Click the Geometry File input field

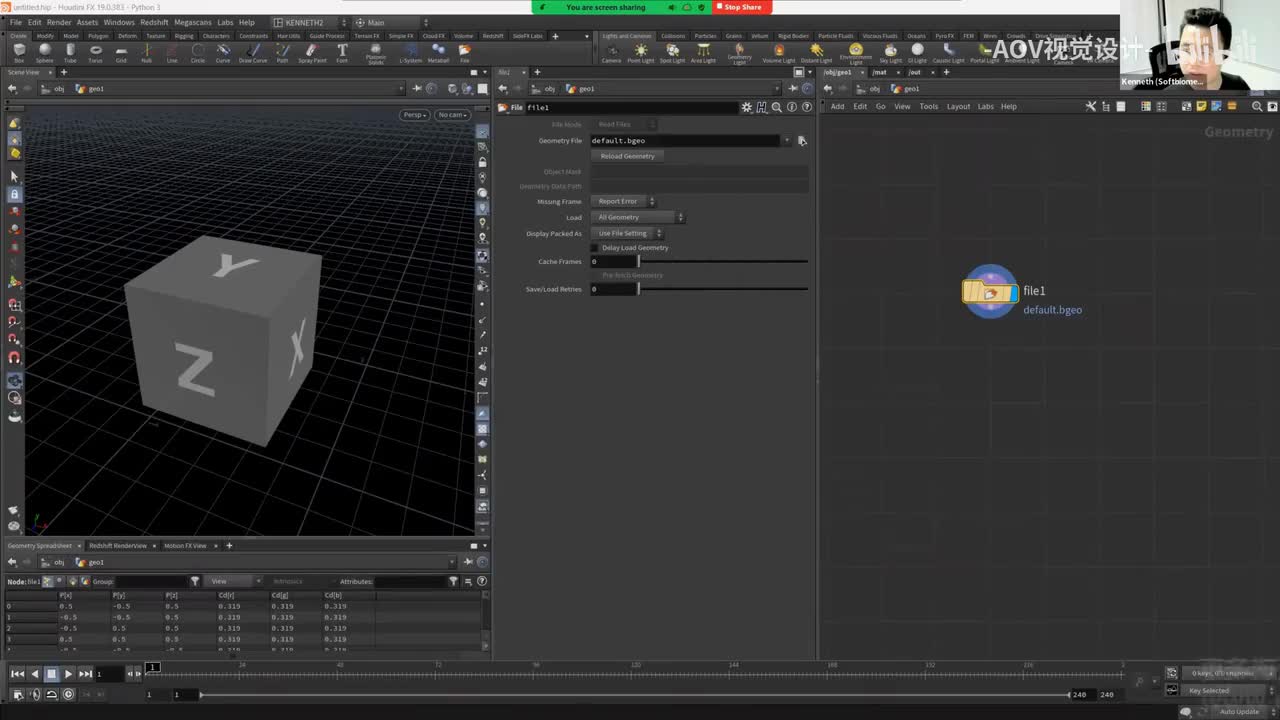click(x=685, y=141)
